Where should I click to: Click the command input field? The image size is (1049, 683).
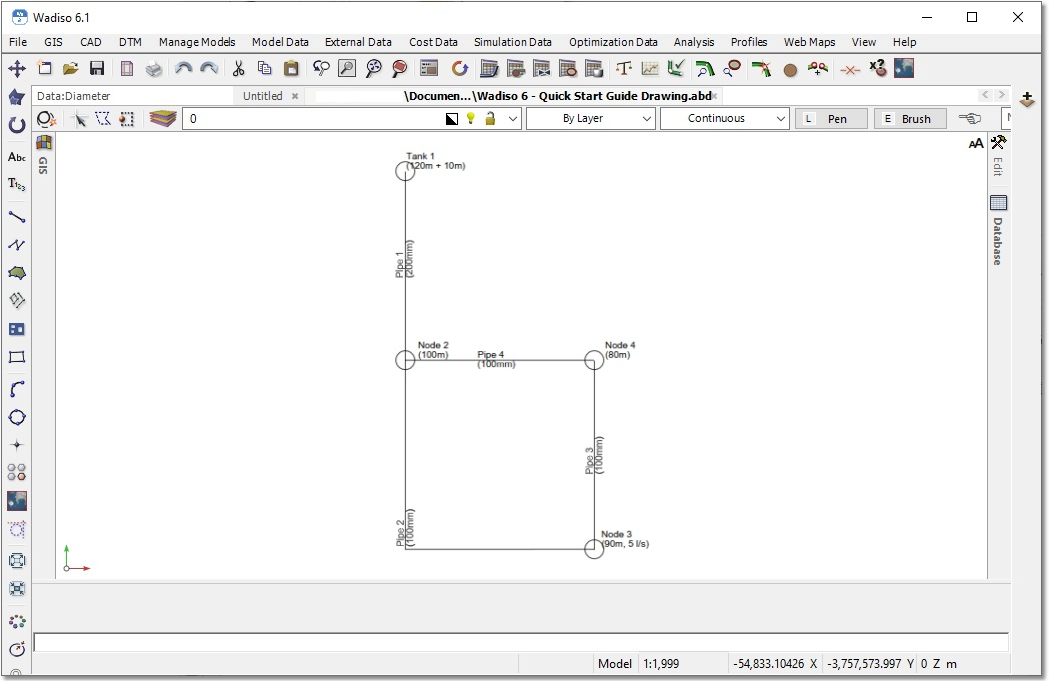521,642
